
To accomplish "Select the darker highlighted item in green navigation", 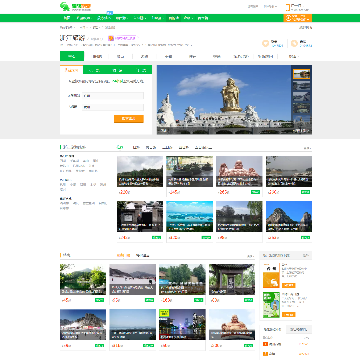I will point(174,18).
